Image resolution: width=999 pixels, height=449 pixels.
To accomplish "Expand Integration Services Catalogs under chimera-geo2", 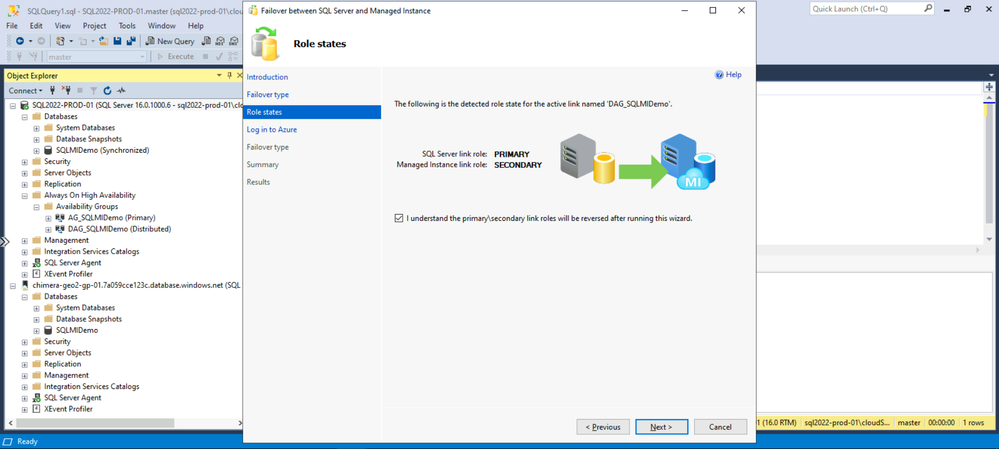I will [x=25, y=387].
